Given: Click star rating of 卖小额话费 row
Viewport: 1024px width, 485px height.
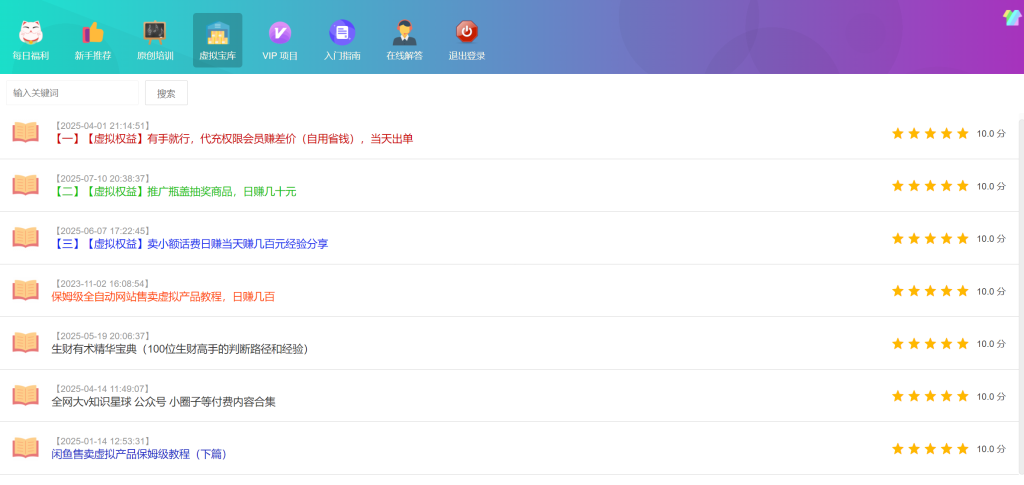Looking at the screenshot, I should (x=930, y=238).
